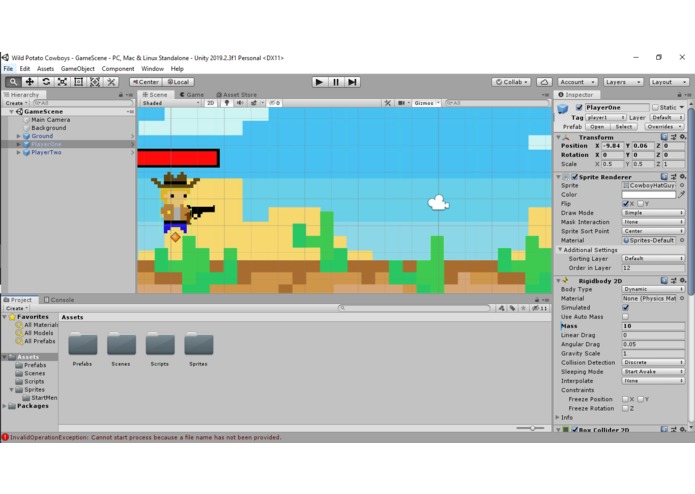
Task: Toggle Sprite Renderer enabled checkbox
Action: pos(575,177)
